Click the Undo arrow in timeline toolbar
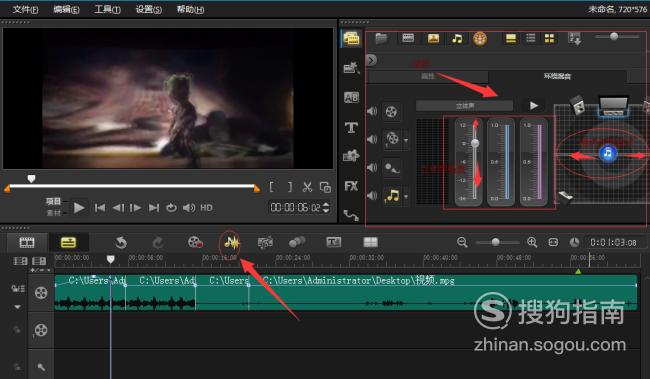 pyautogui.click(x=121, y=243)
